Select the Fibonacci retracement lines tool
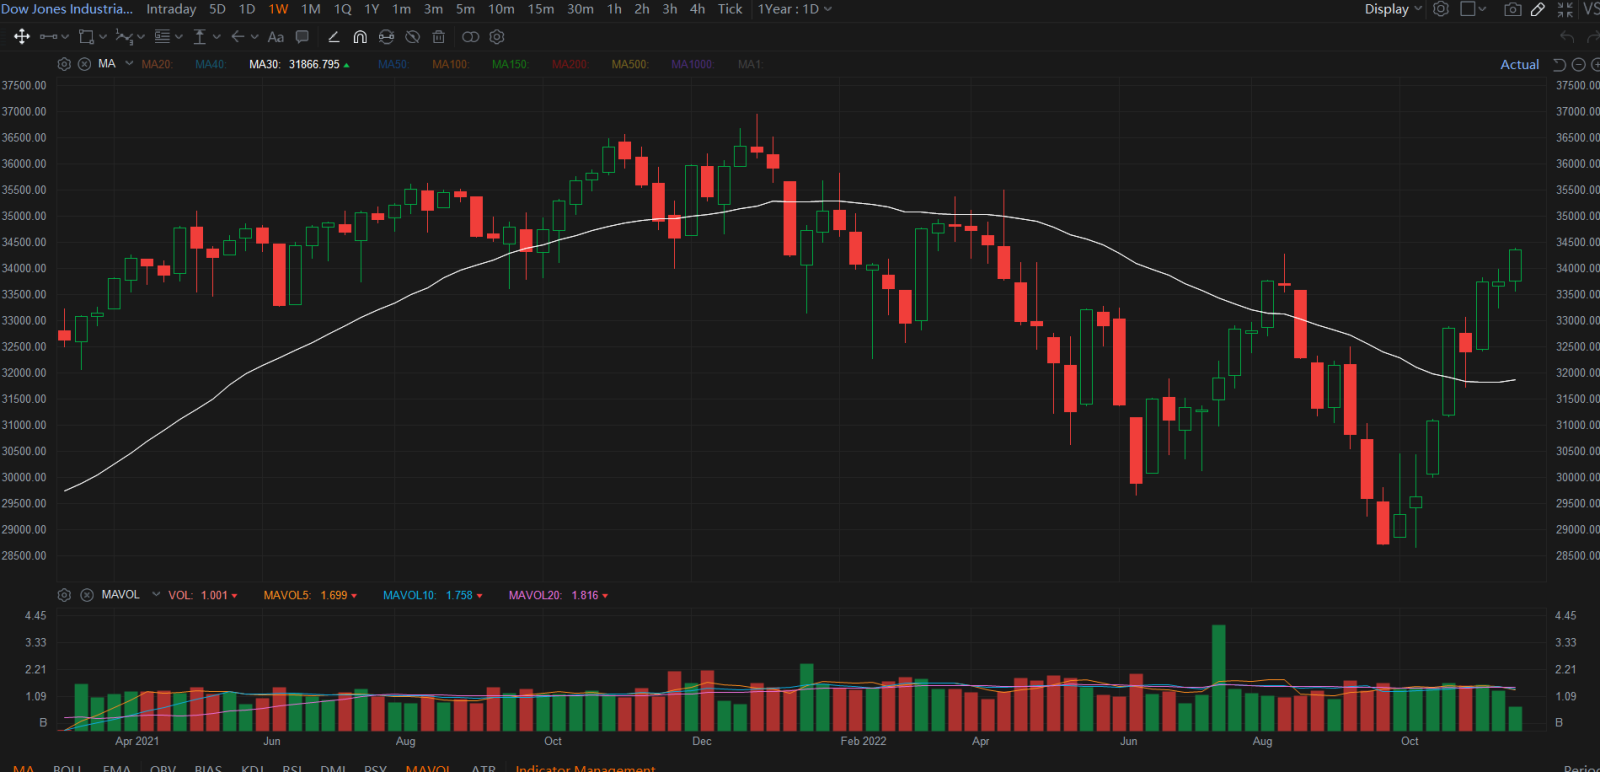Screen dimensions: 1600x772 coord(162,37)
